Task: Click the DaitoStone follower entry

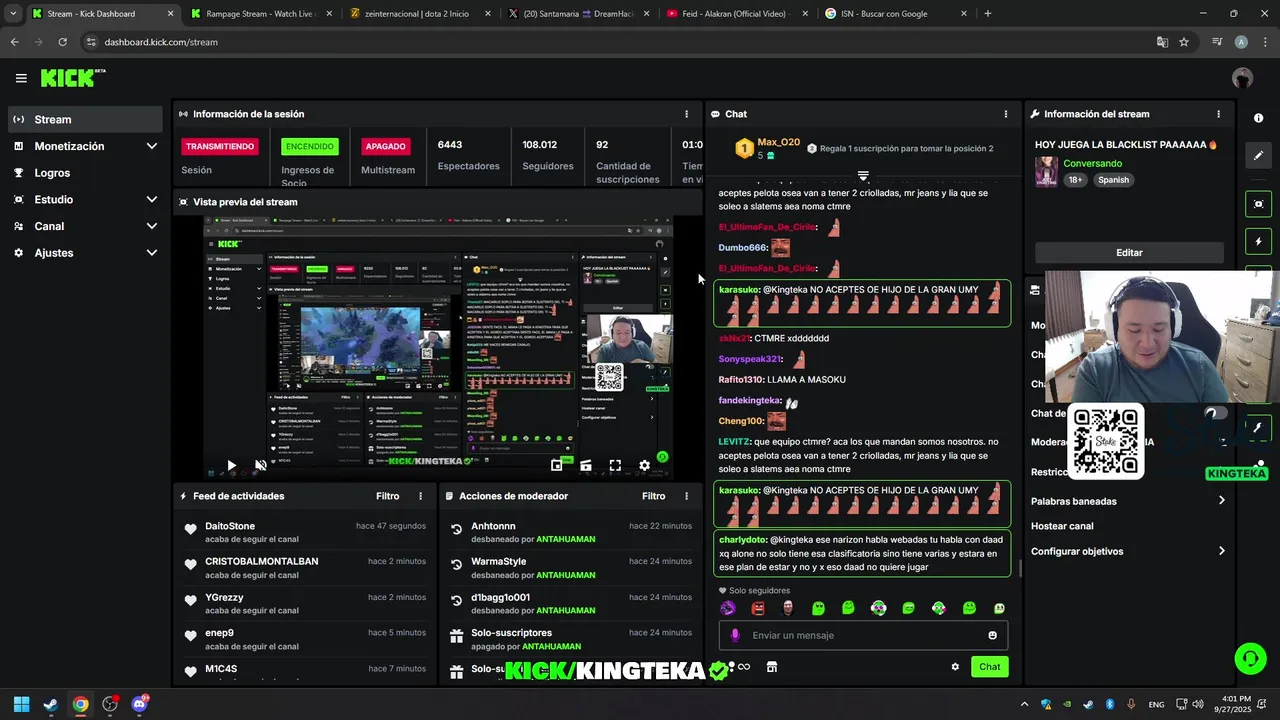Action: point(304,532)
